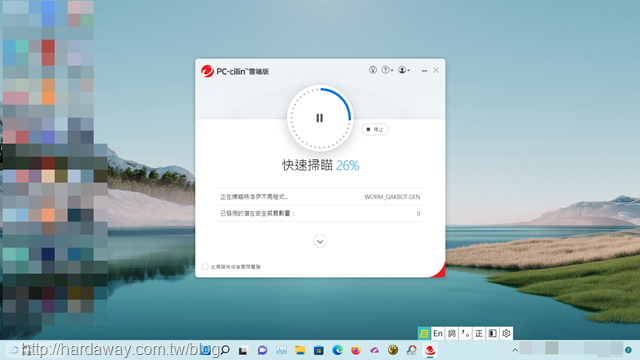This screenshot has width=640, height=360.
Task: Toggle IME half/full width button
Action: tap(493, 333)
